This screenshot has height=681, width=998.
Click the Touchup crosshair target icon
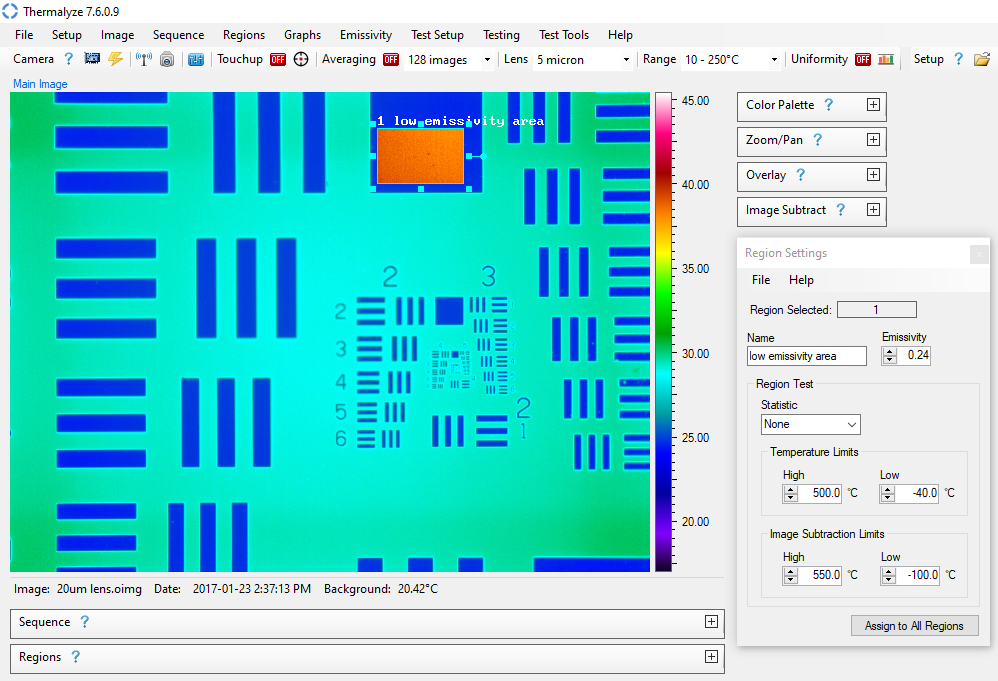pos(301,59)
